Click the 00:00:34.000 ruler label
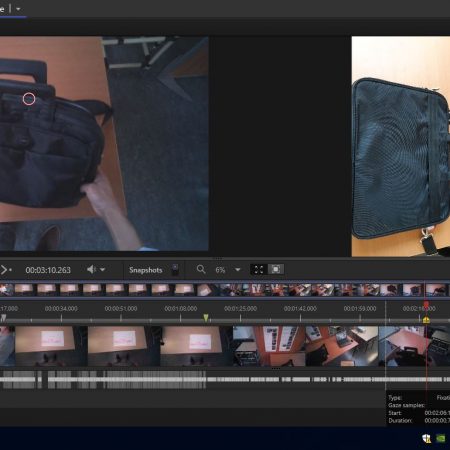The height and width of the screenshot is (450, 450). point(61,309)
